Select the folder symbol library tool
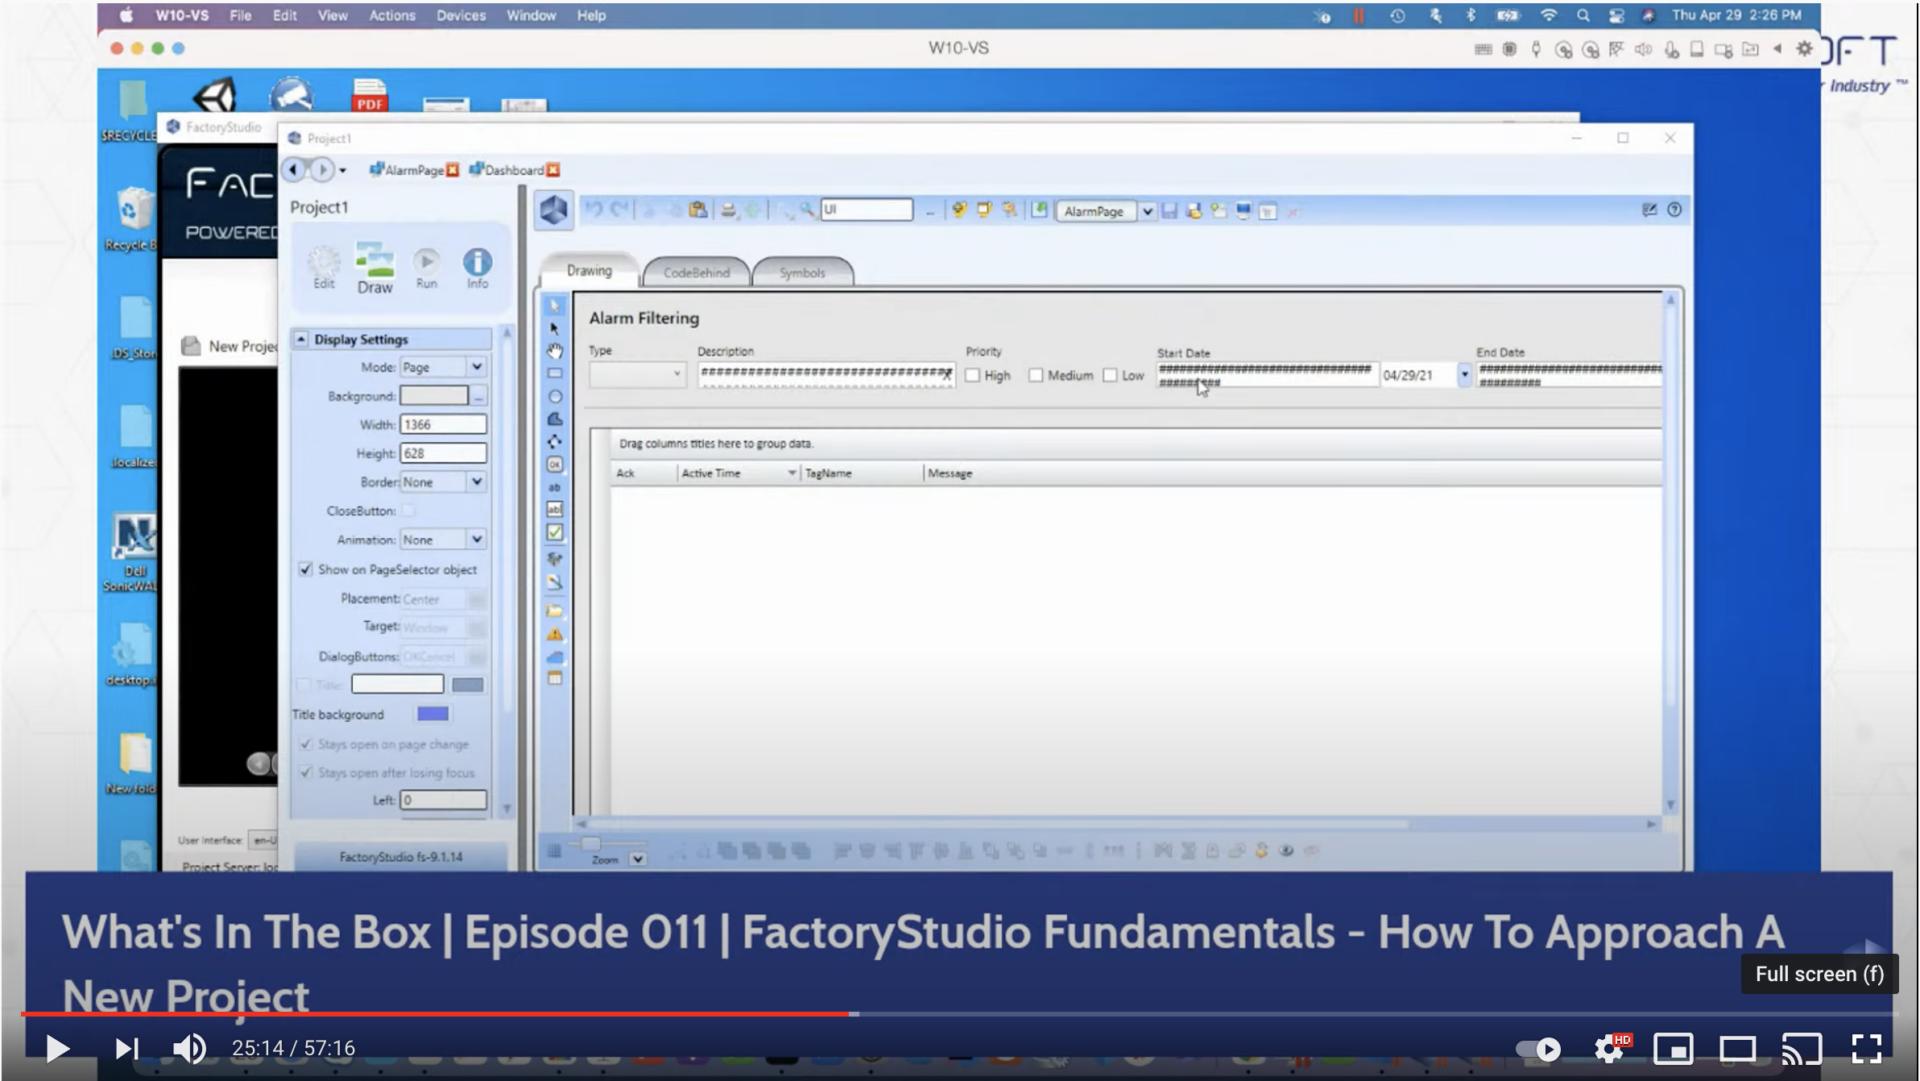Image resolution: width=1920 pixels, height=1081 pixels. point(555,610)
